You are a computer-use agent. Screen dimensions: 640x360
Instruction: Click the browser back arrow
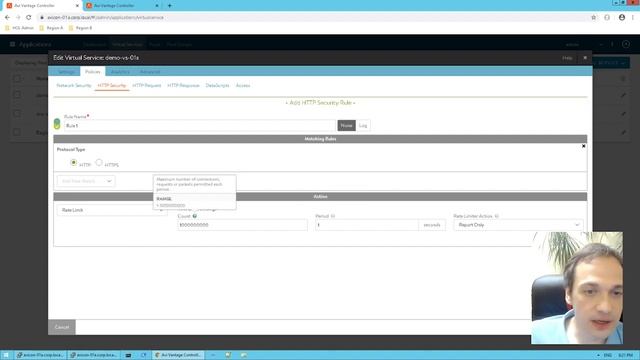coord(7,18)
